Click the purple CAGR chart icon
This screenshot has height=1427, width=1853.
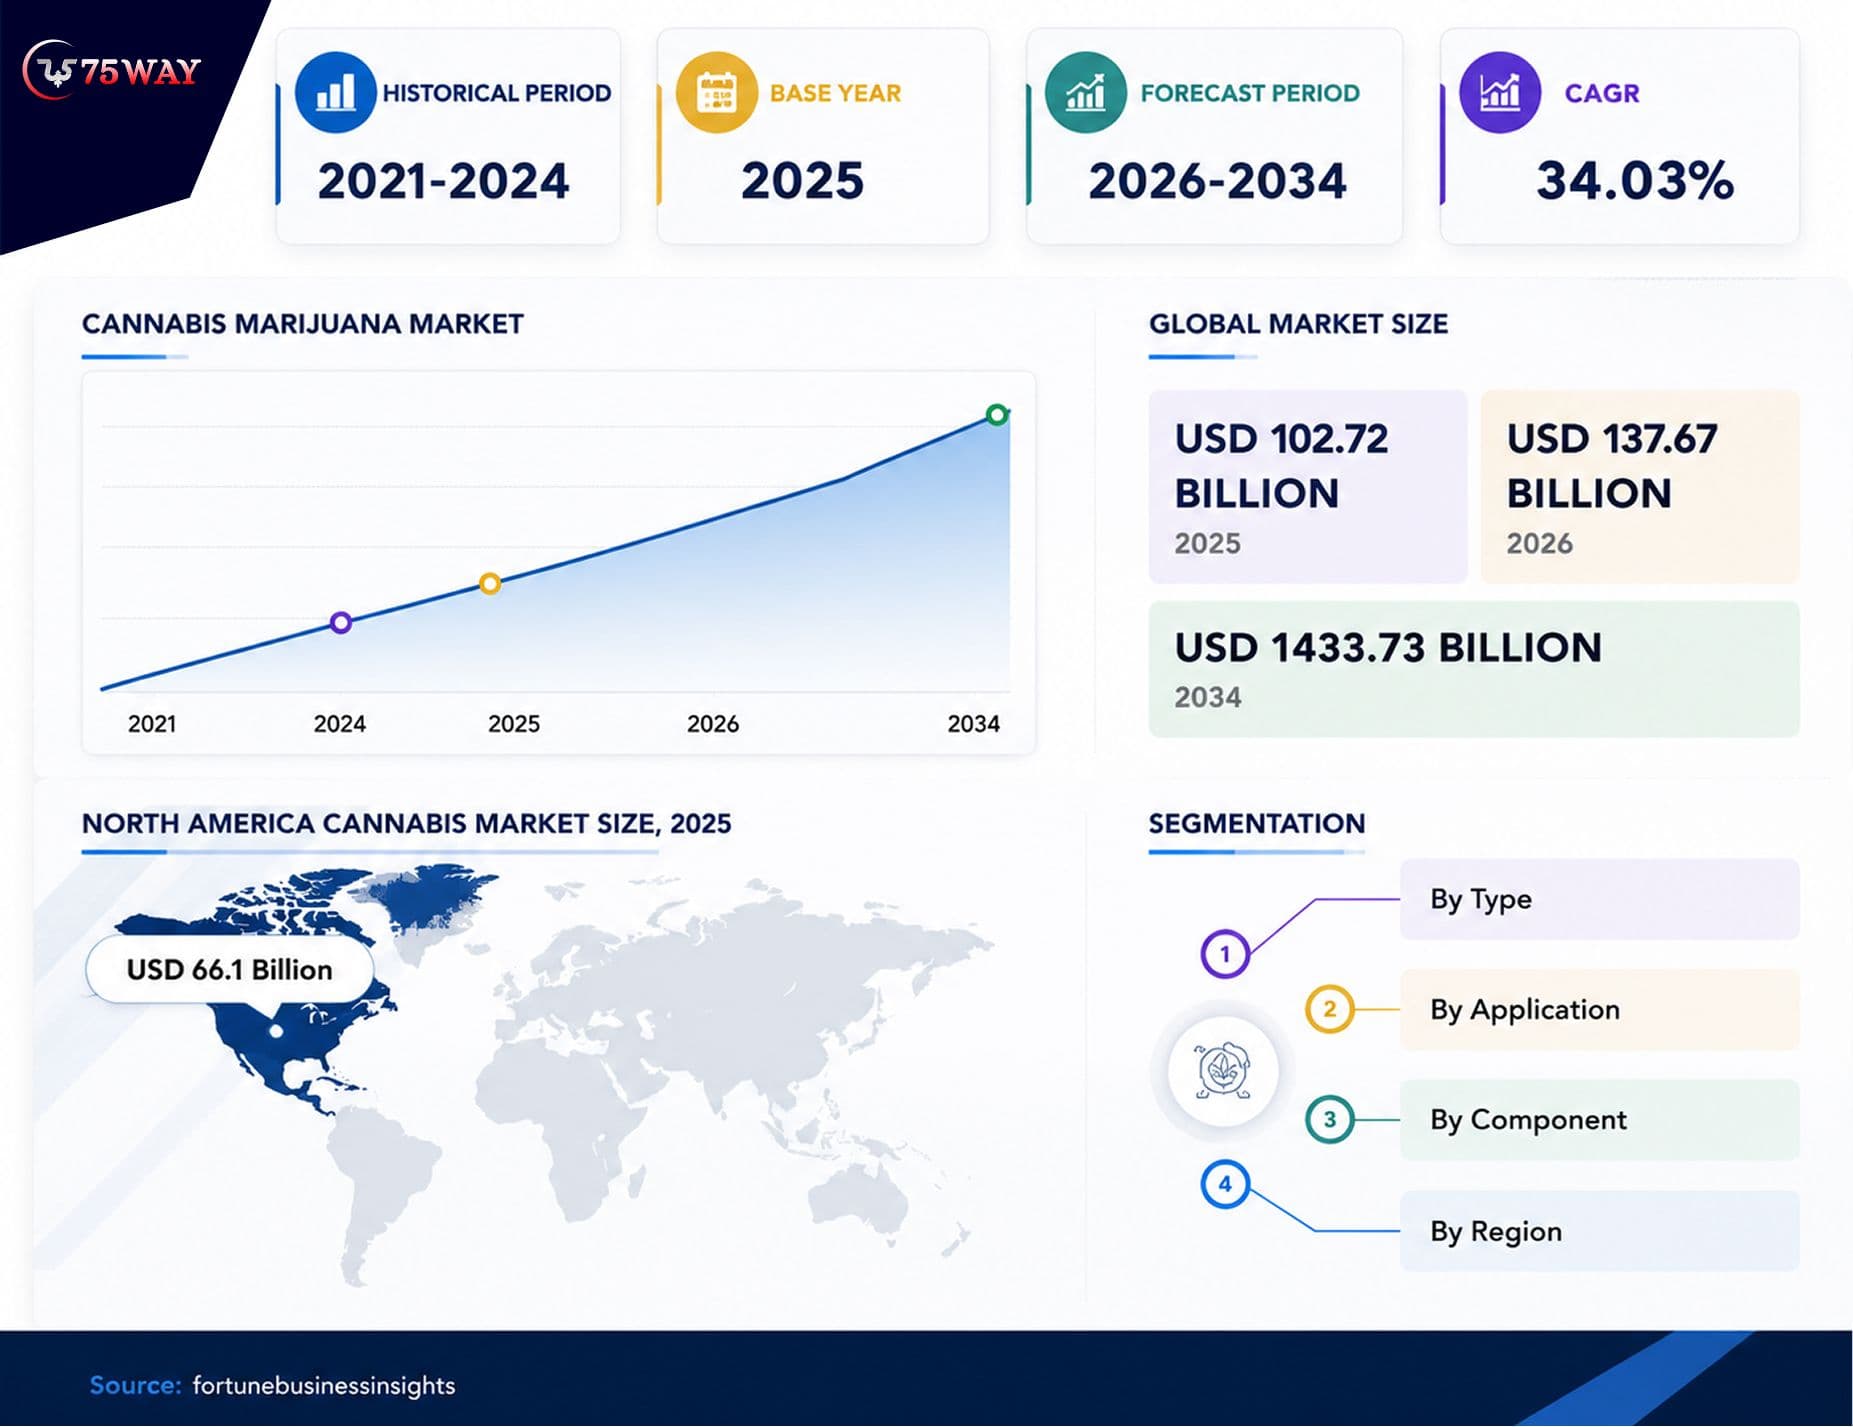1499,93
